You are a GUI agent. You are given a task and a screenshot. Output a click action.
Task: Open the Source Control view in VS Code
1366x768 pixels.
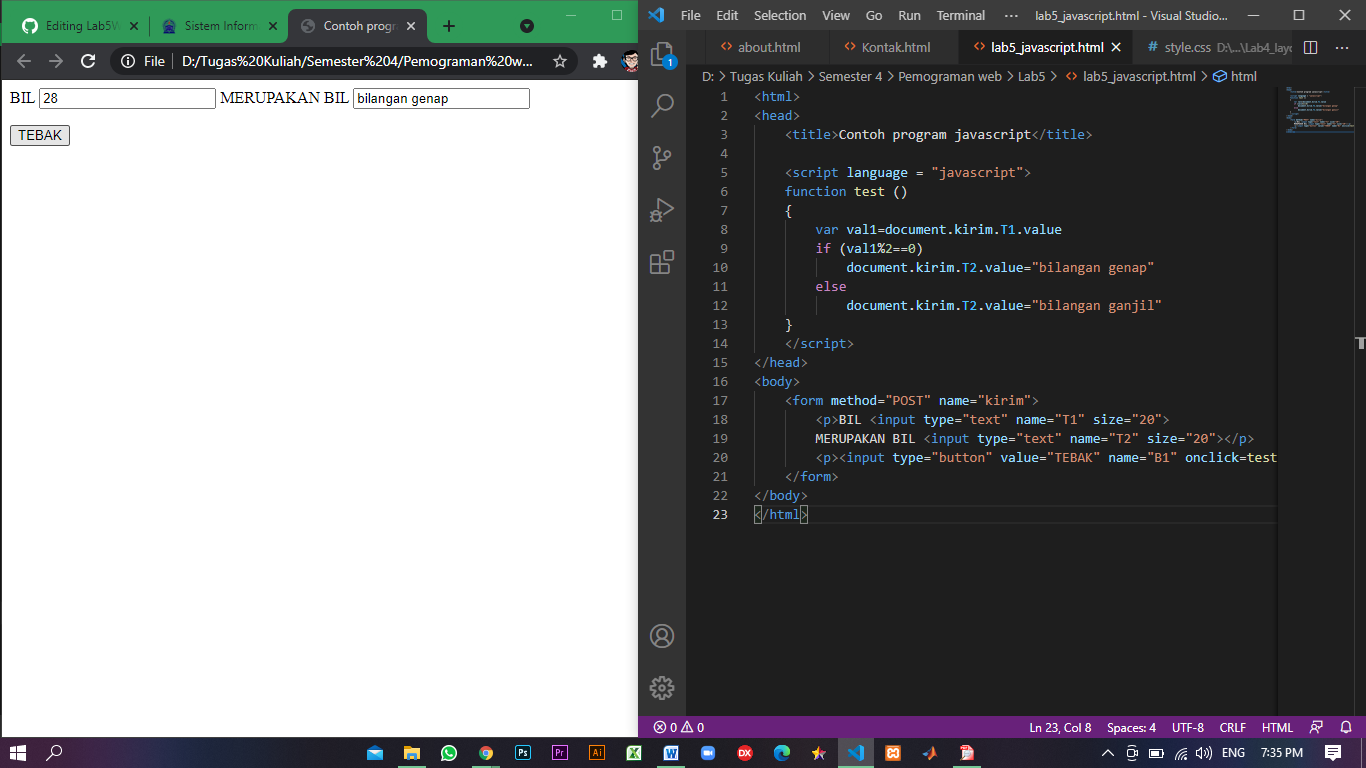pyautogui.click(x=660, y=157)
